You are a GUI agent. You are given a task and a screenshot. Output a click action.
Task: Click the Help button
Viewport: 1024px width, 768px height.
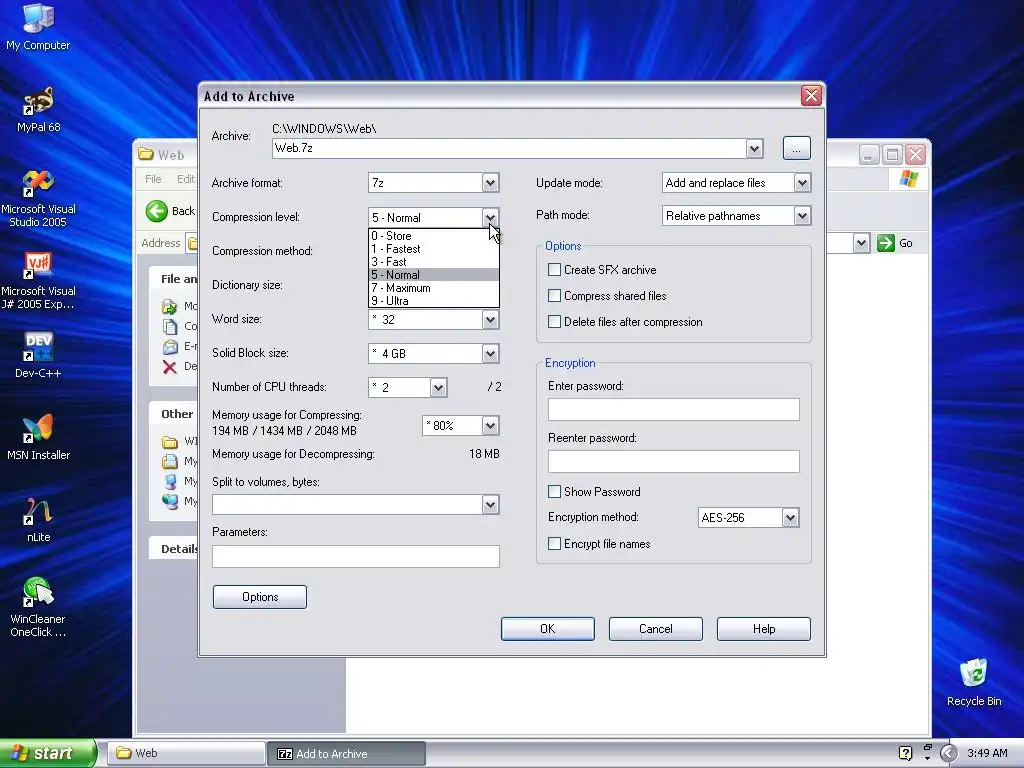click(x=763, y=629)
